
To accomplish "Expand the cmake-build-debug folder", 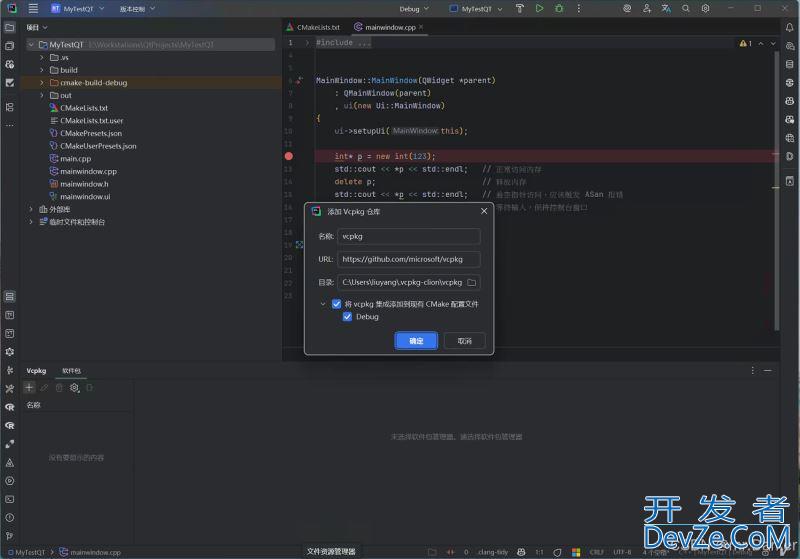I will [42, 83].
